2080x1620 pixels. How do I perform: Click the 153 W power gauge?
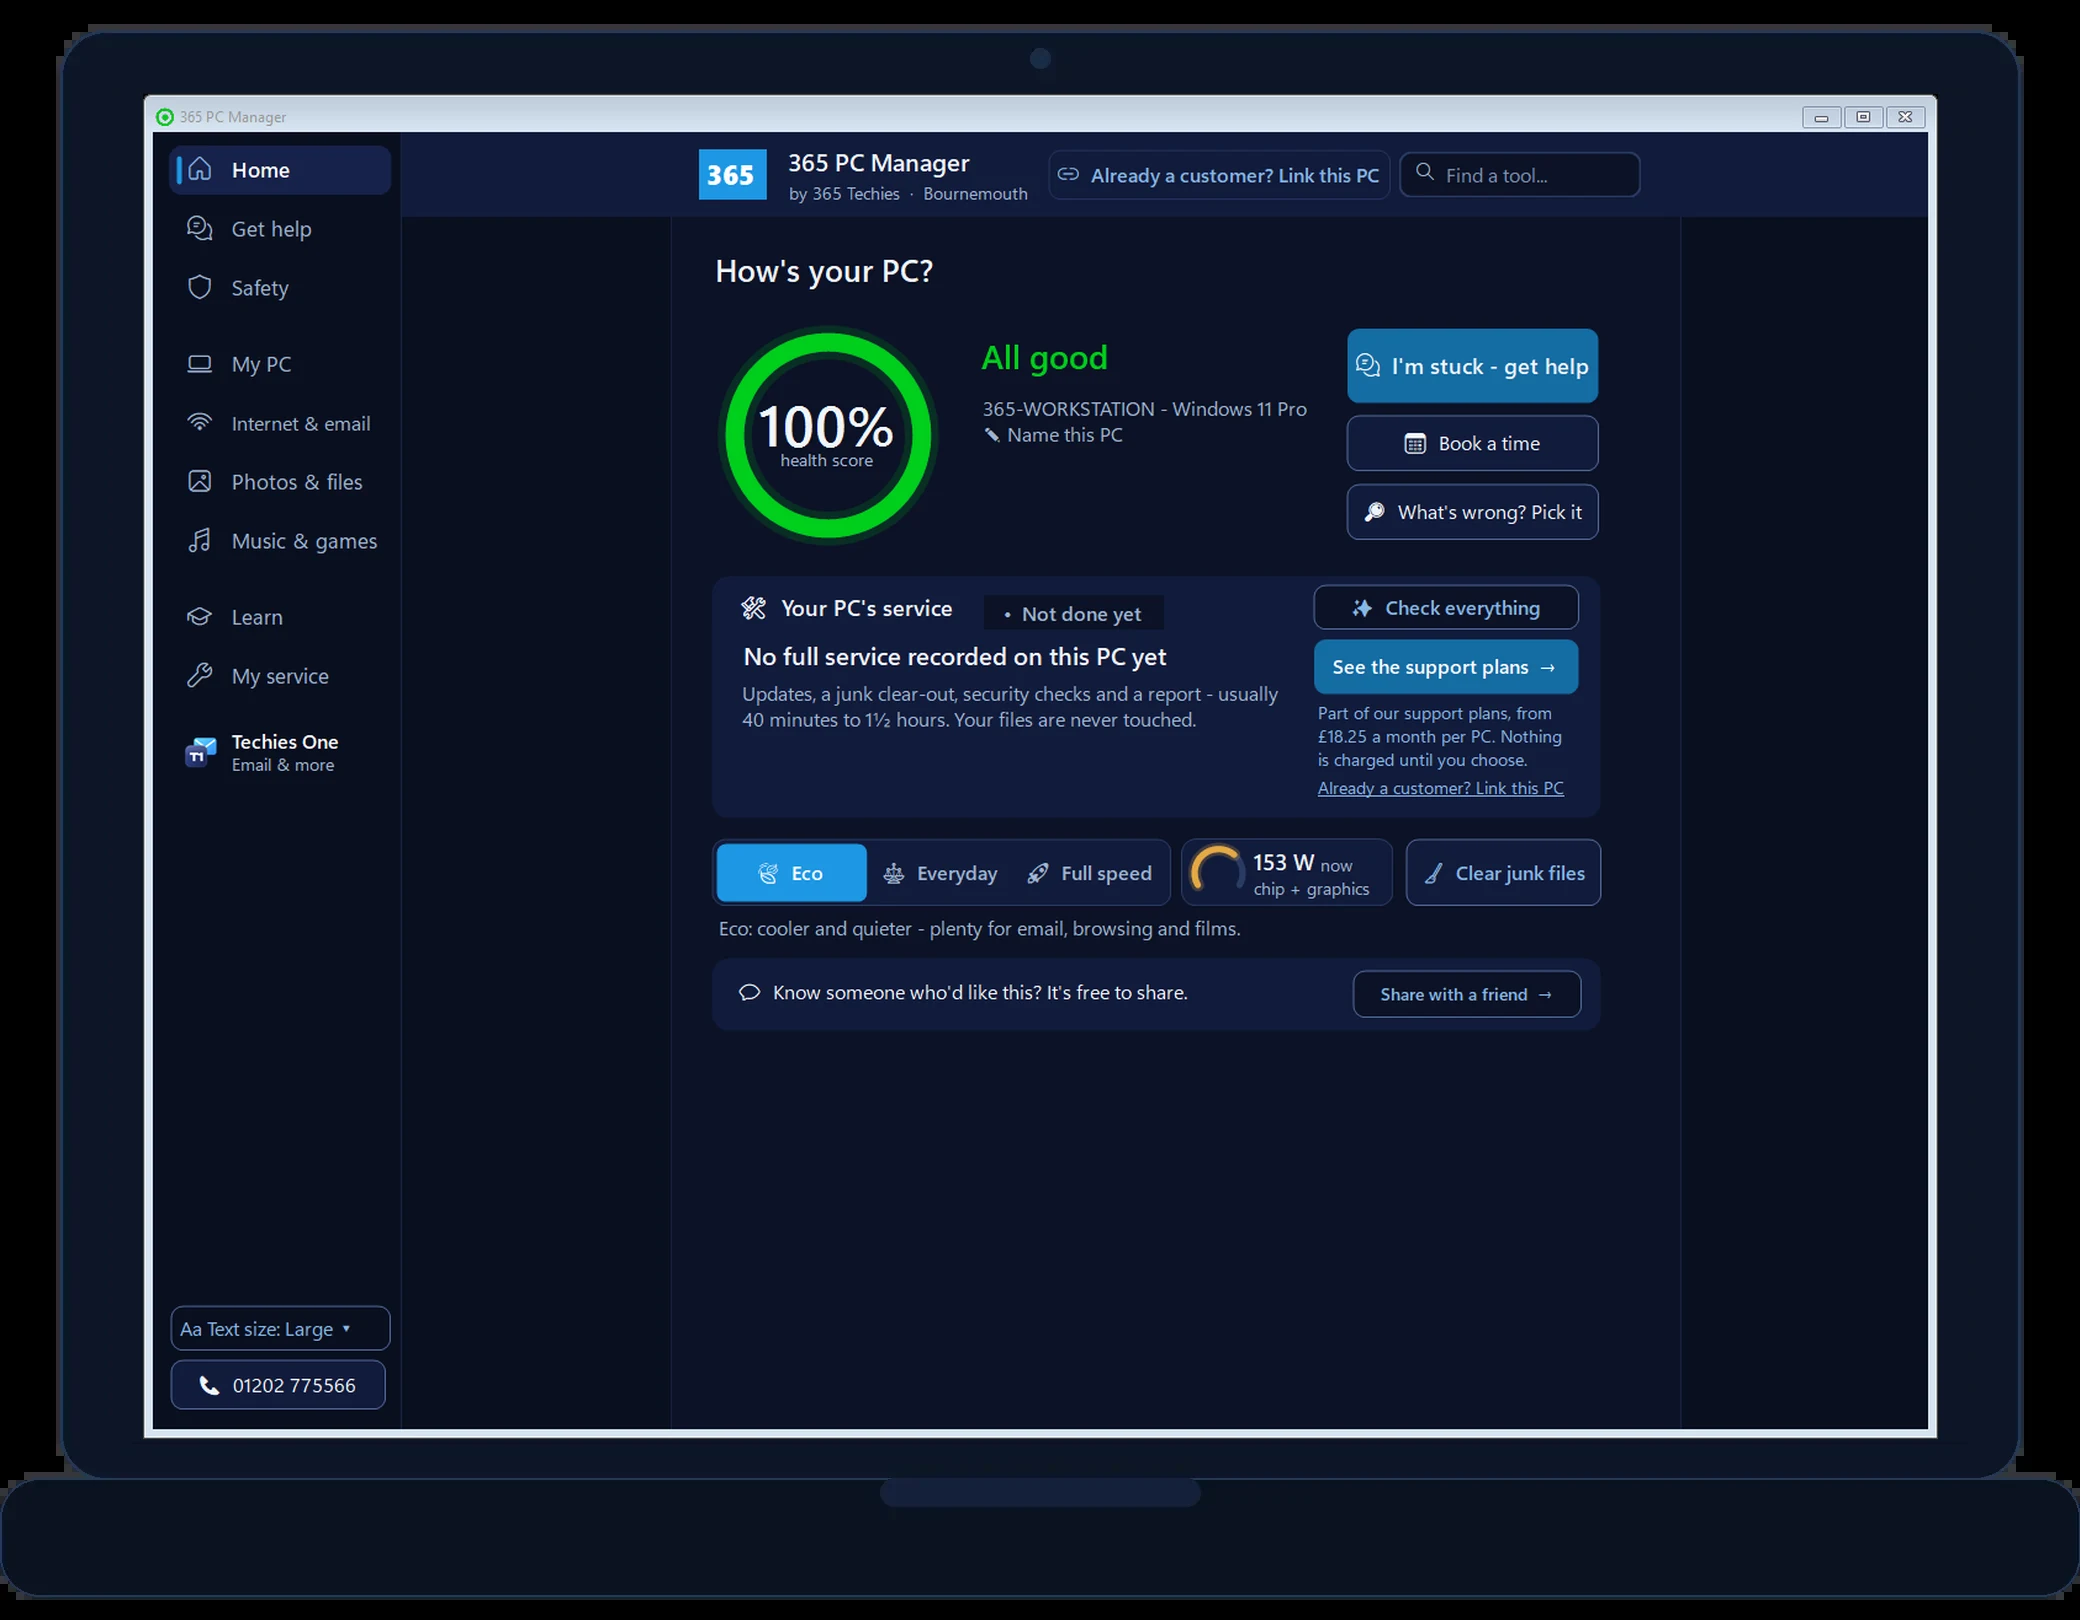1286,873
